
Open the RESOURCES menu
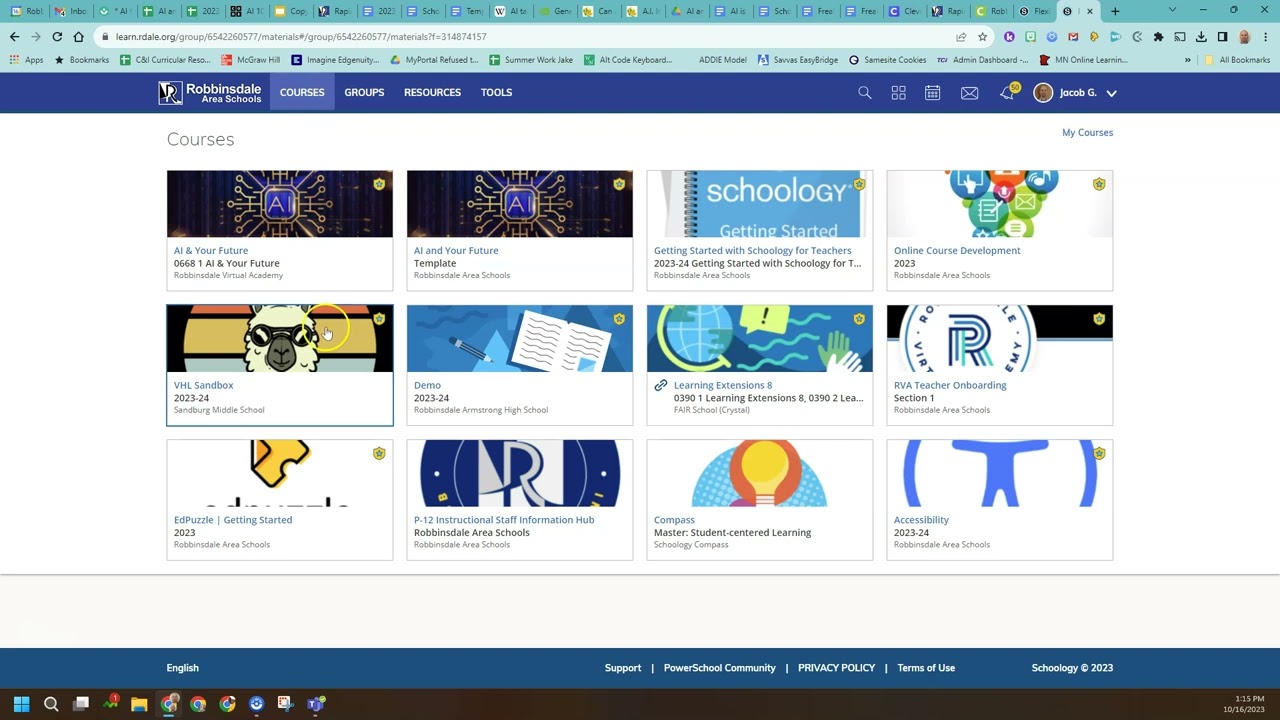[432, 93]
